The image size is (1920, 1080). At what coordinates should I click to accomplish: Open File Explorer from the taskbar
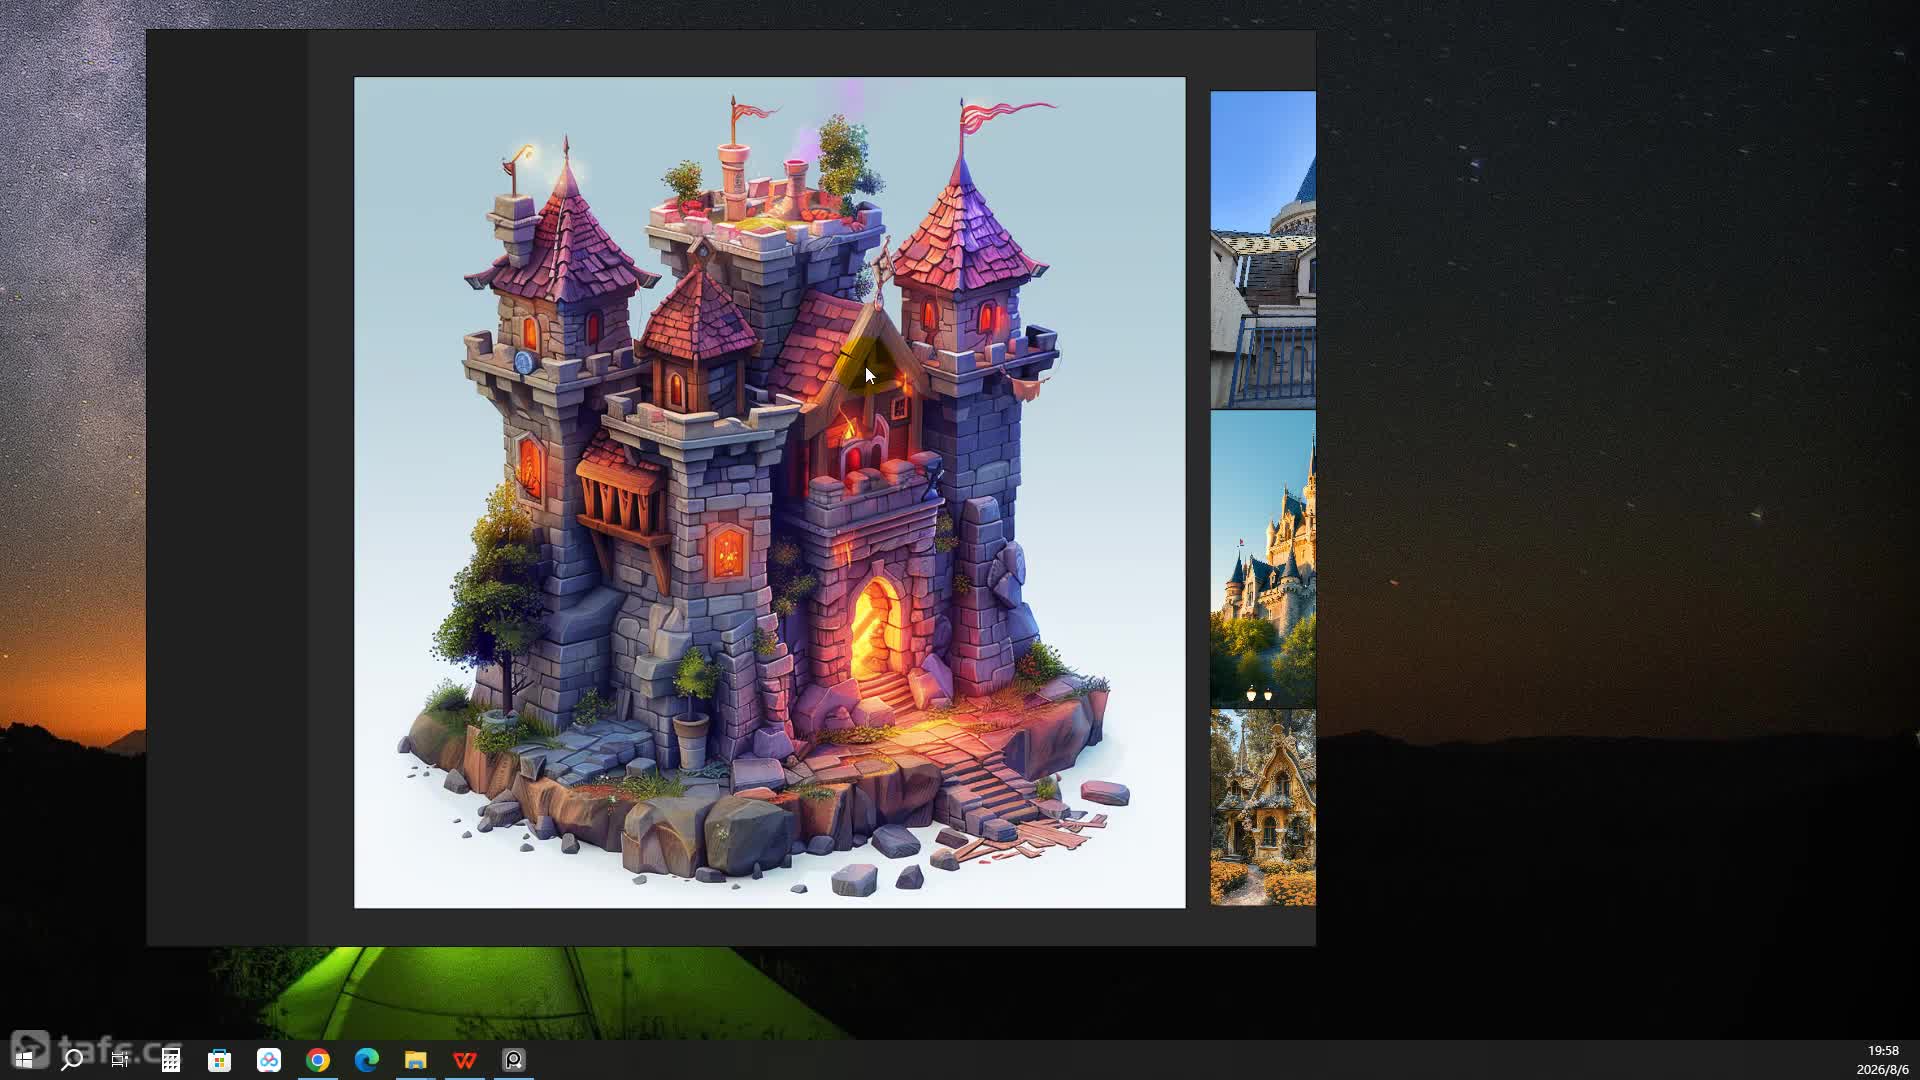tap(416, 1059)
